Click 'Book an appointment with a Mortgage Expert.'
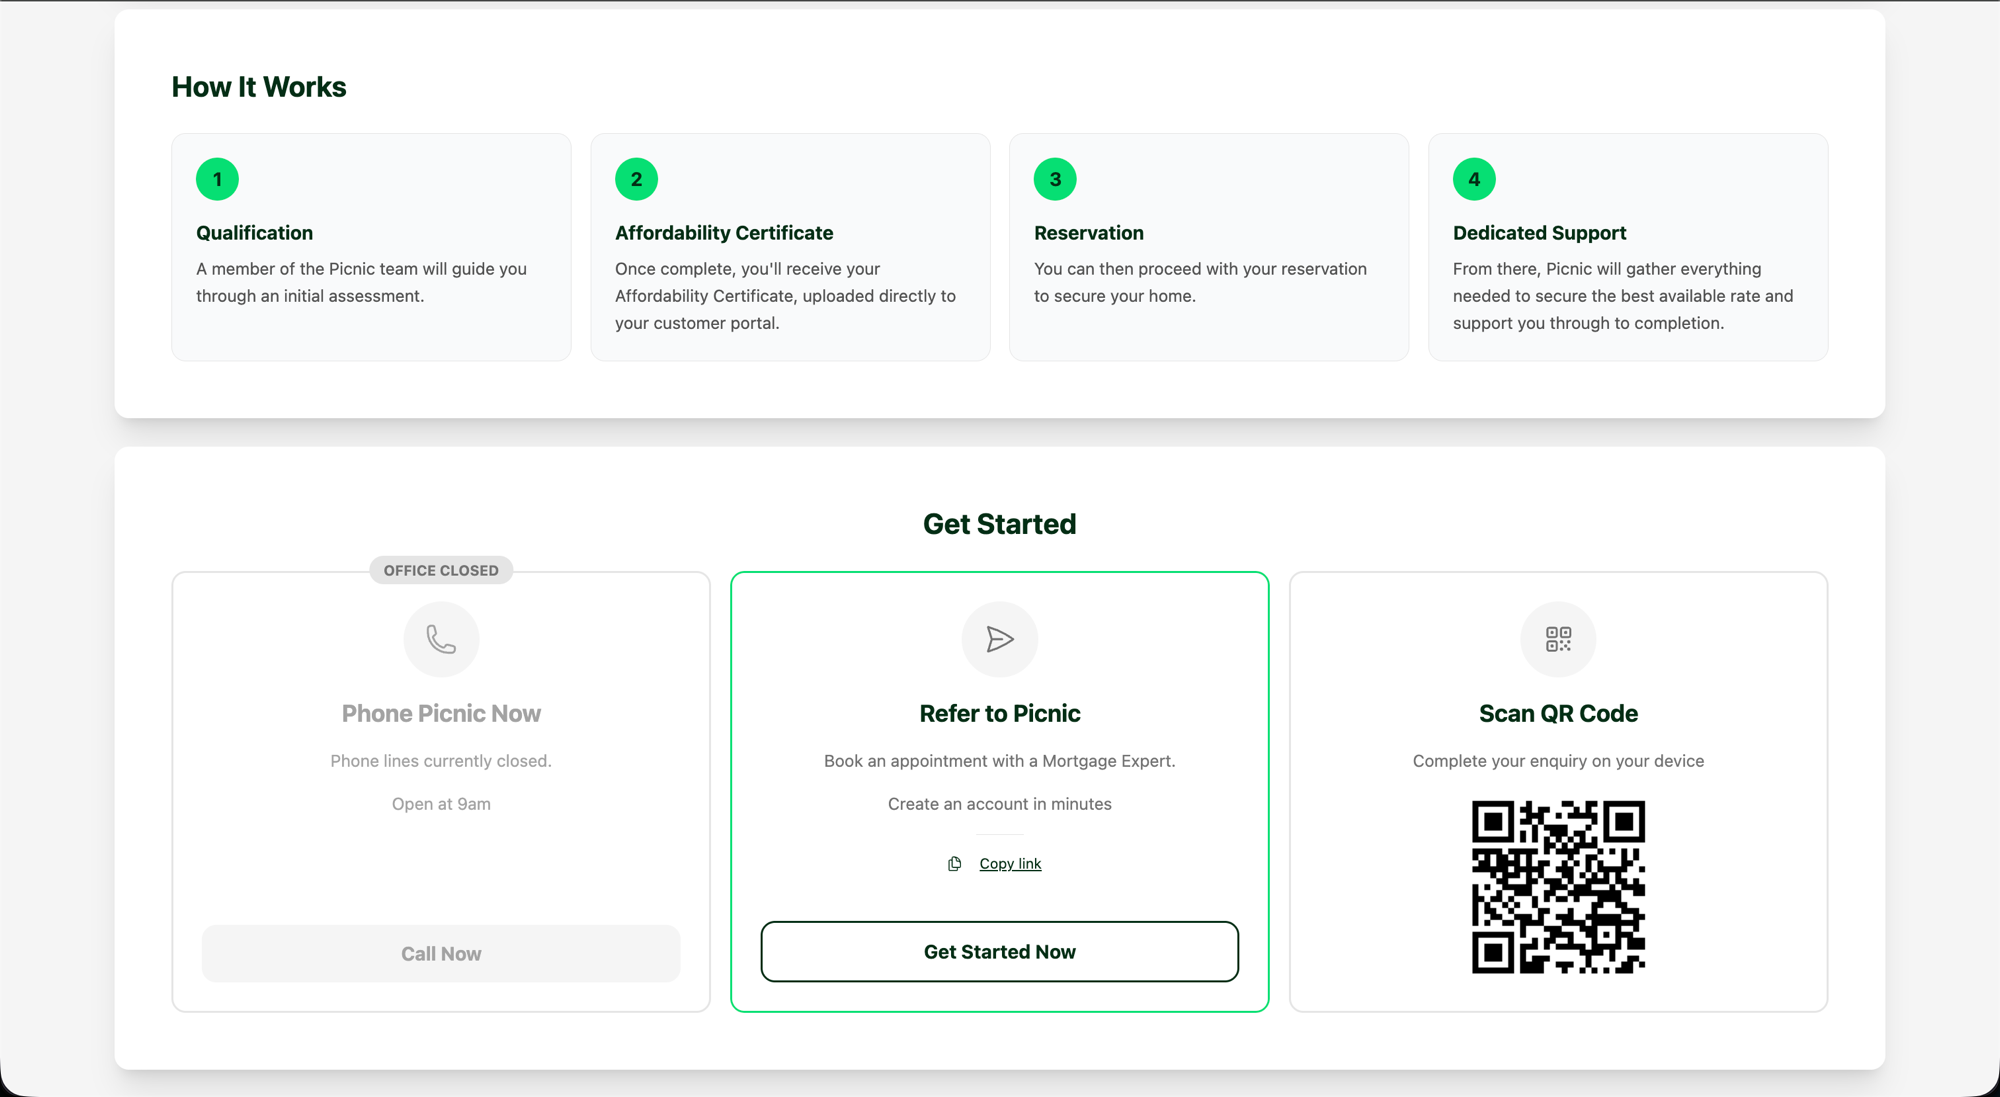2000x1097 pixels. point(1000,761)
